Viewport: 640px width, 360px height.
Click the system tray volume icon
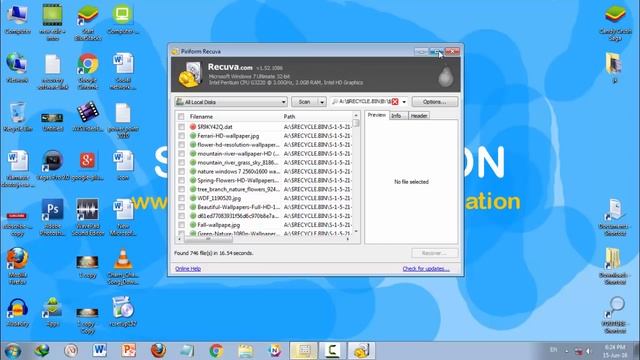pos(589,351)
